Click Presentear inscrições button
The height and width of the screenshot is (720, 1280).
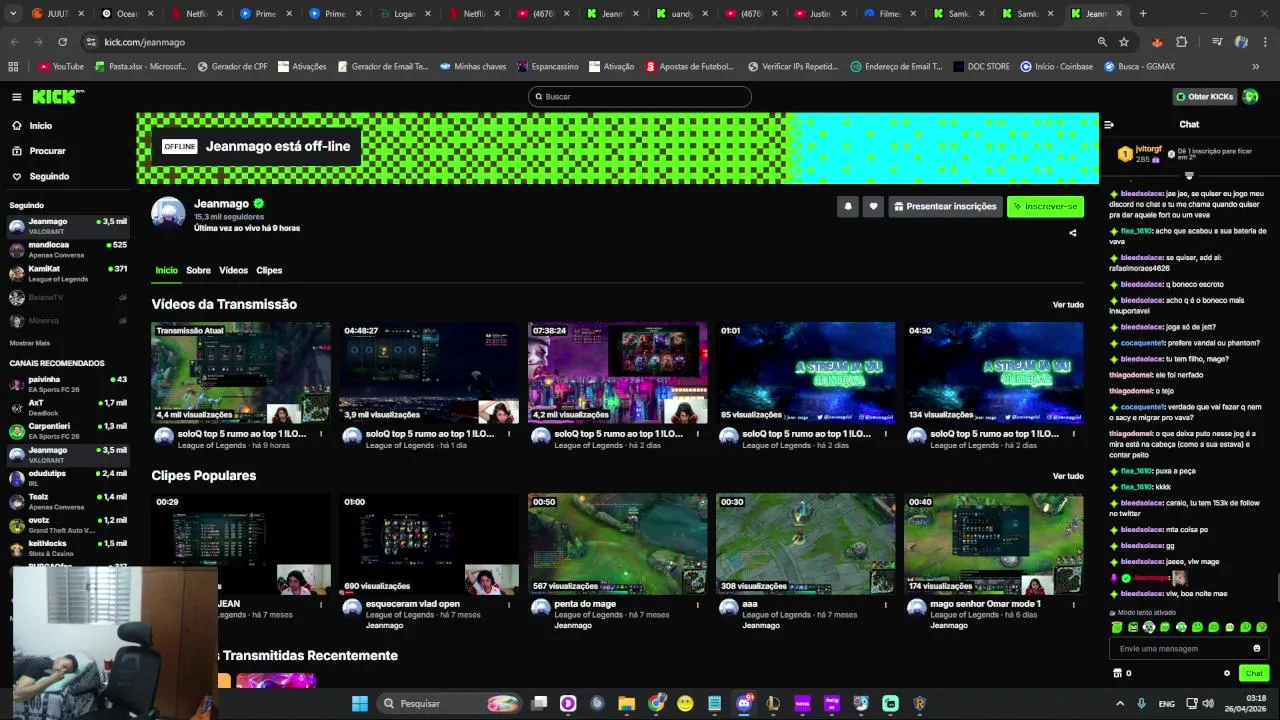click(945, 206)
